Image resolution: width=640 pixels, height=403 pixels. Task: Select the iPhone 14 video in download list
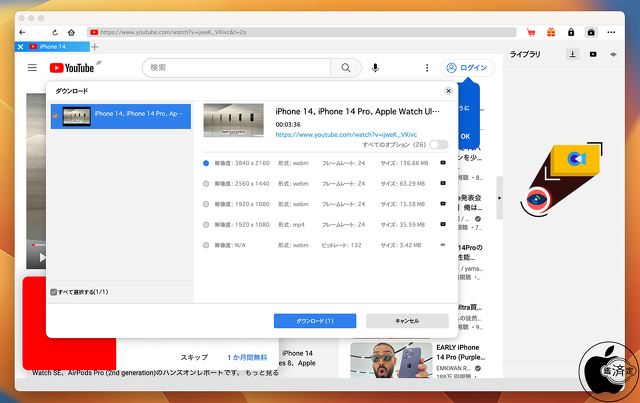(x=121, y=116)
